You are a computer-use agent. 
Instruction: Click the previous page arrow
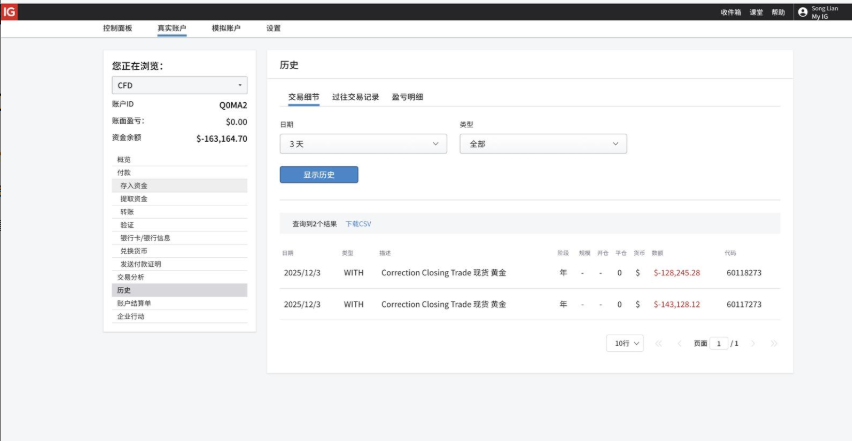tap(680, 343)
